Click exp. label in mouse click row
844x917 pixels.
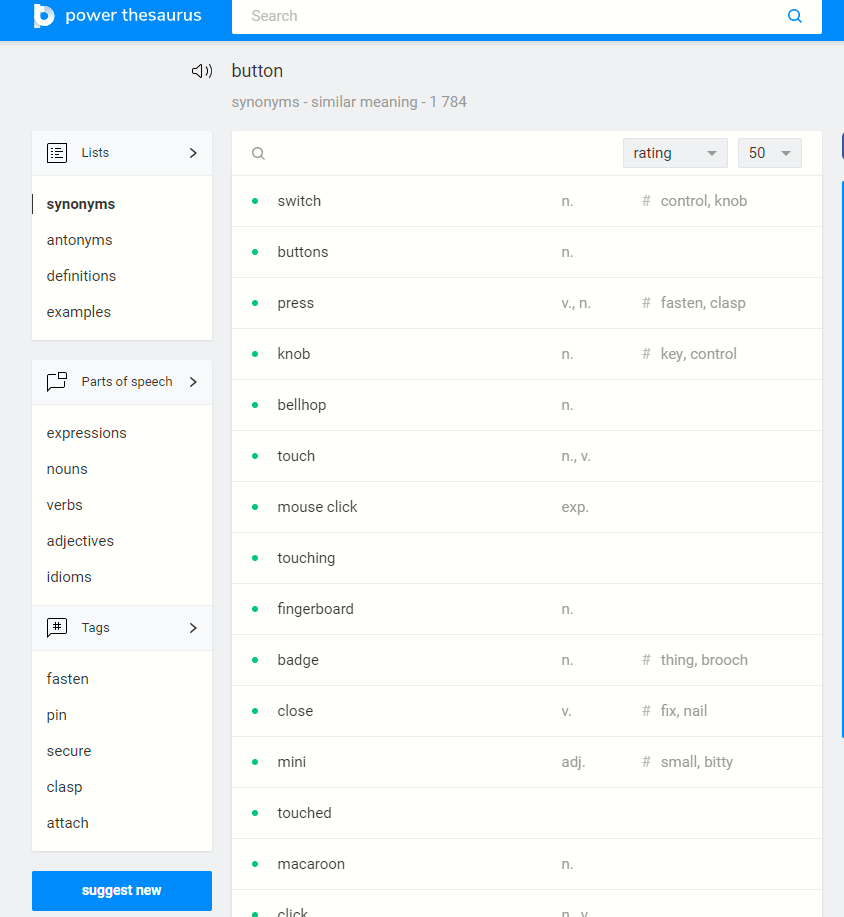point(575,507)
